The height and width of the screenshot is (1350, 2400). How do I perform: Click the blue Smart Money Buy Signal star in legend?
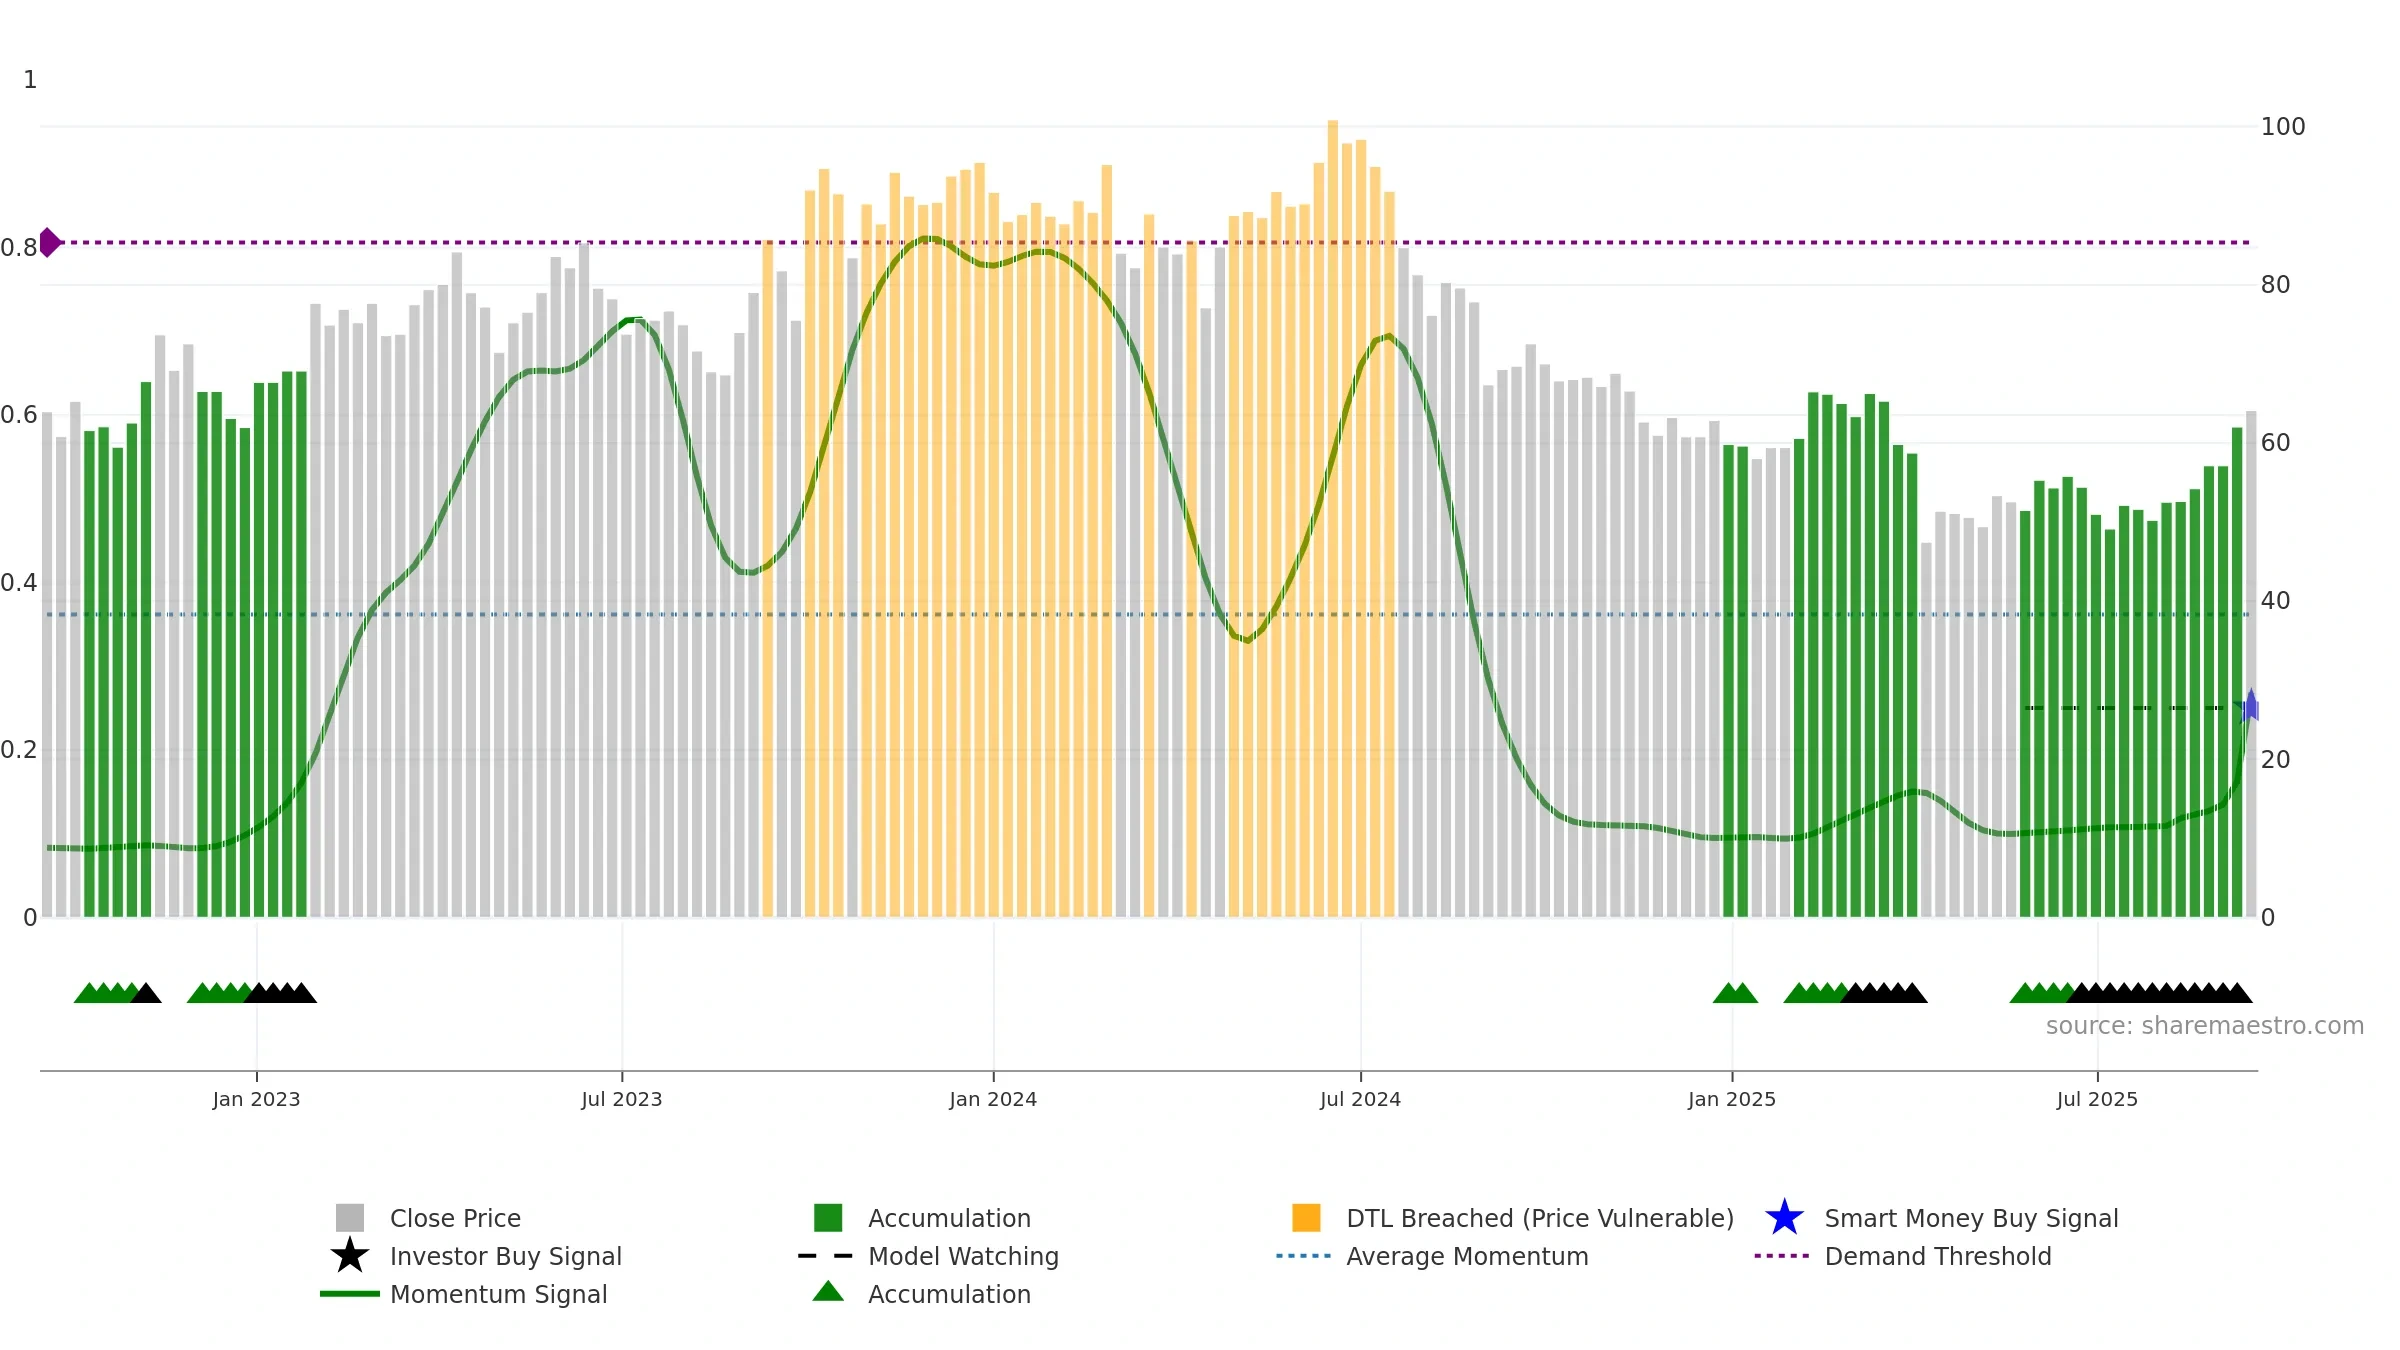[x=1784, y=1218]
